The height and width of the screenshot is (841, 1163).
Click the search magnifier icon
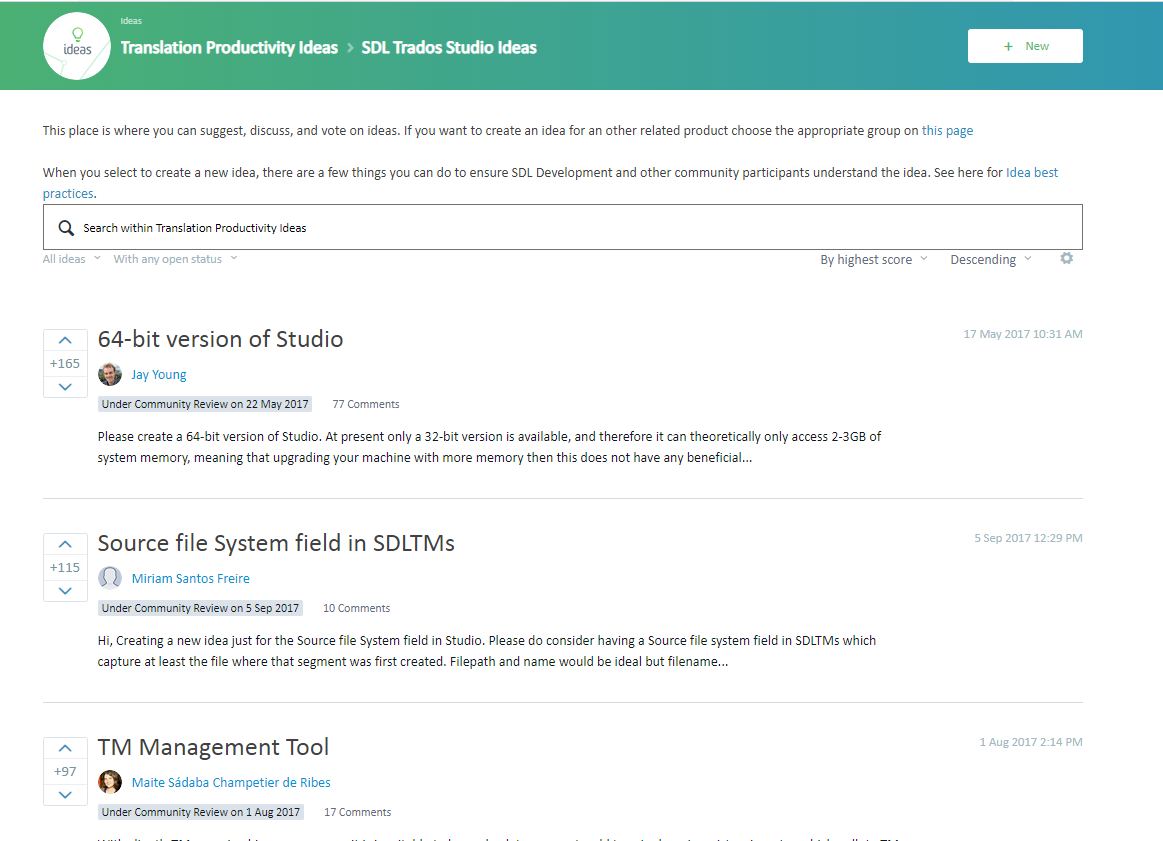[x=66, y=228]
